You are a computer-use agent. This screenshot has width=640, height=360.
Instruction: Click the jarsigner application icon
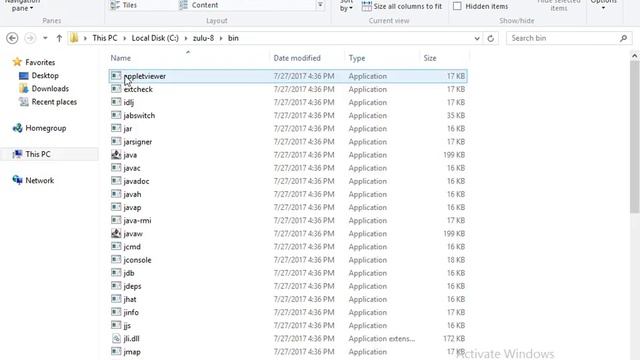click(x=116, y=141)
